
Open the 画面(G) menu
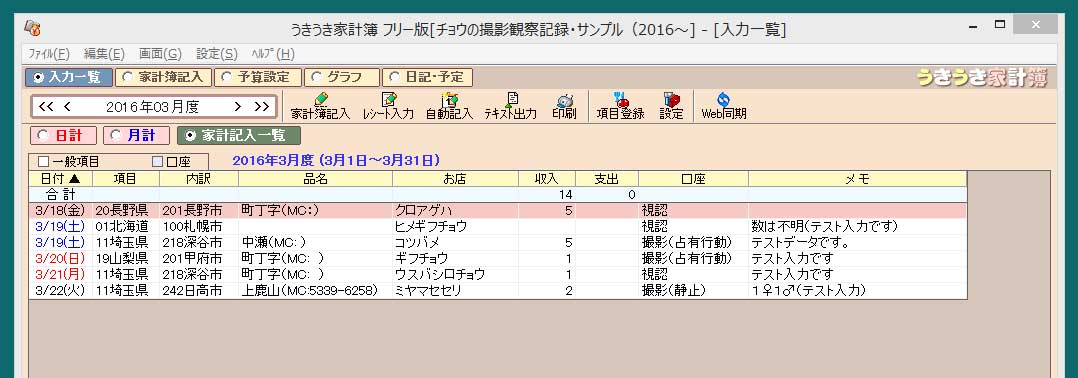(x=160, y=54)
